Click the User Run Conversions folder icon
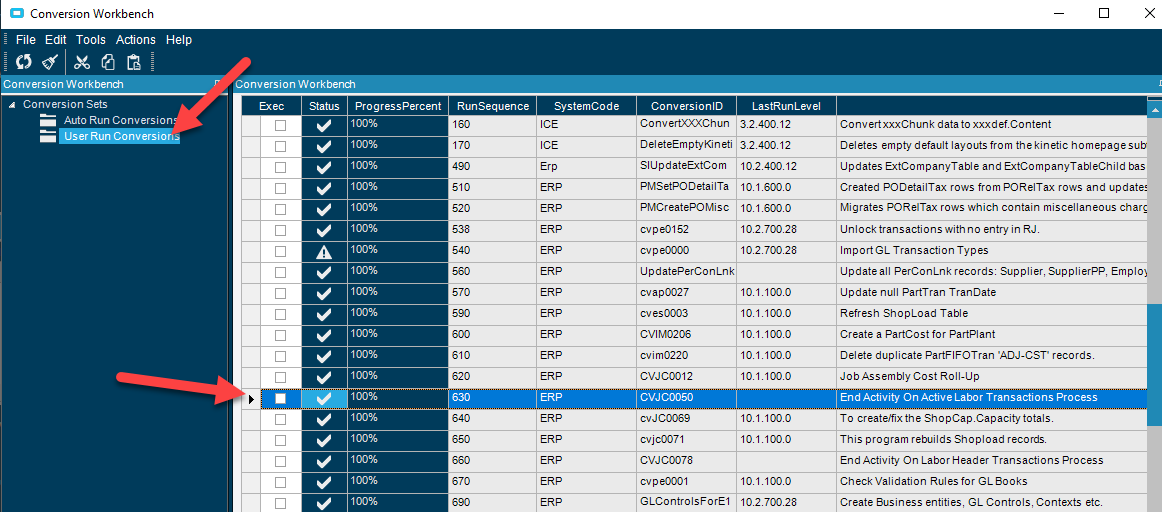The image size is (1162, 512). point(48,136)
